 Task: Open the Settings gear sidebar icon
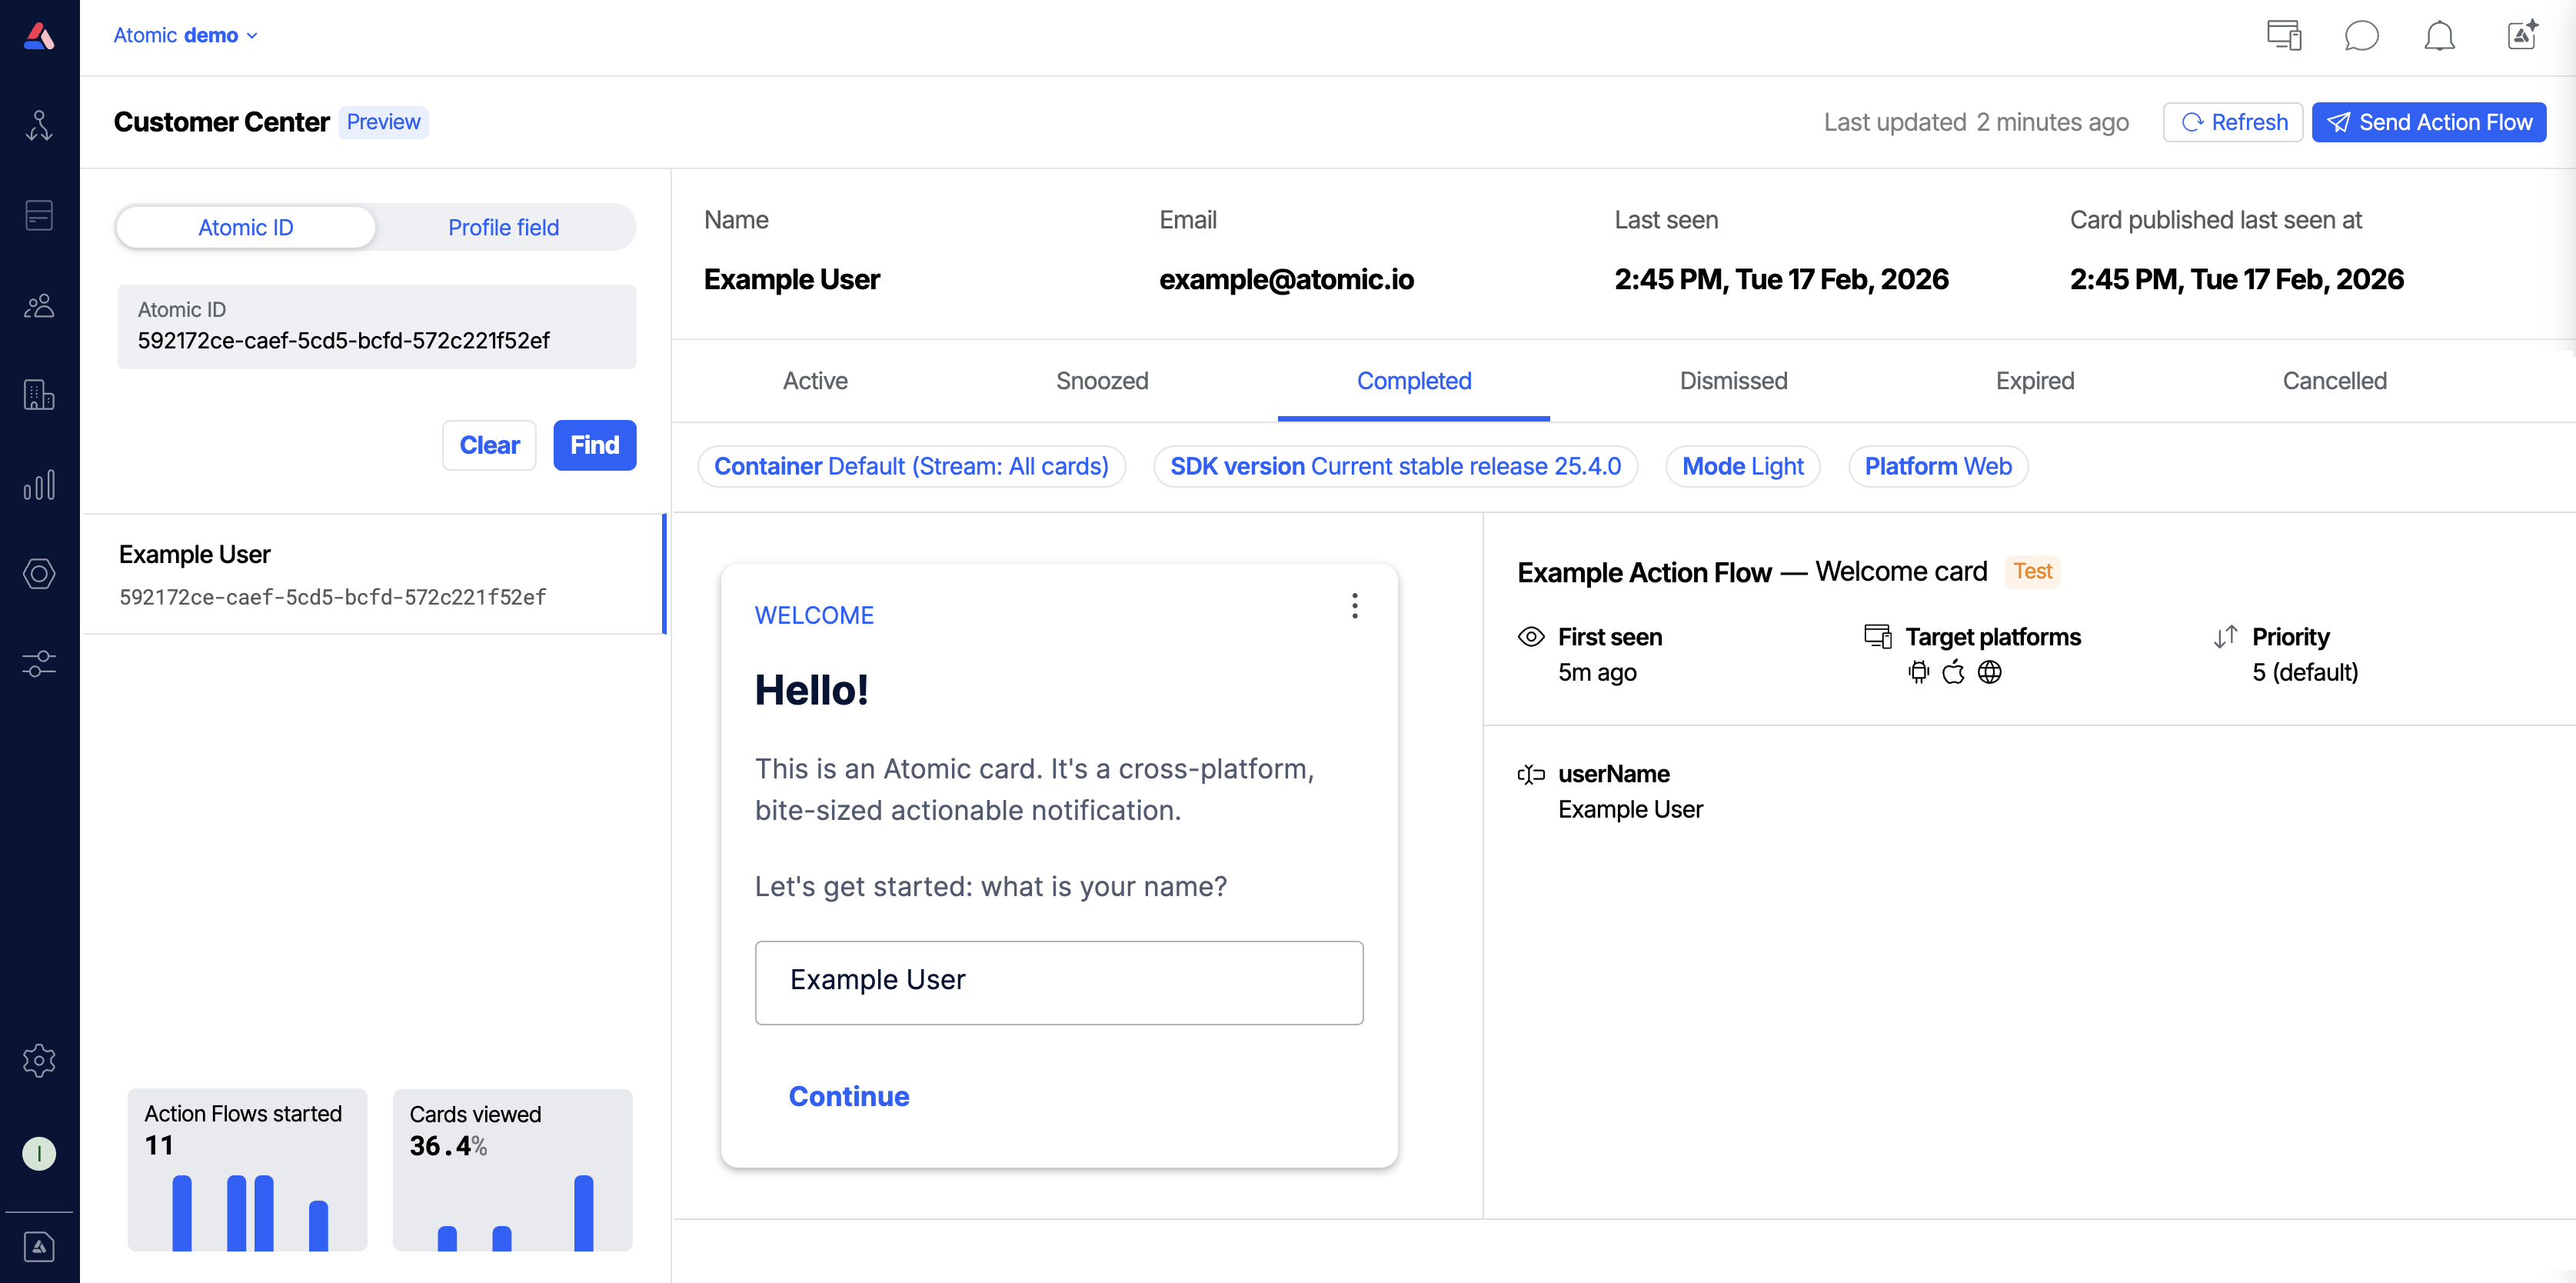pos(39,1060)
